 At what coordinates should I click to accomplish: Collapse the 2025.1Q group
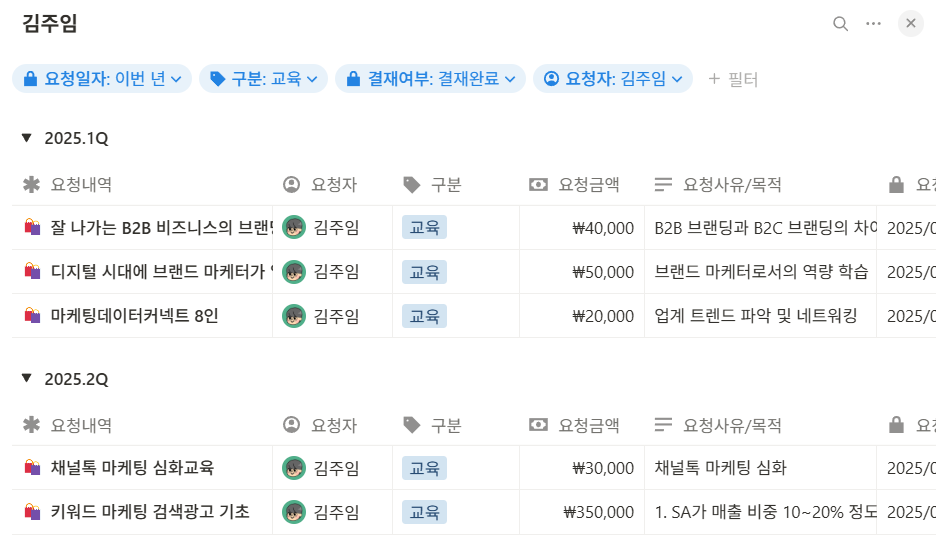26,138
